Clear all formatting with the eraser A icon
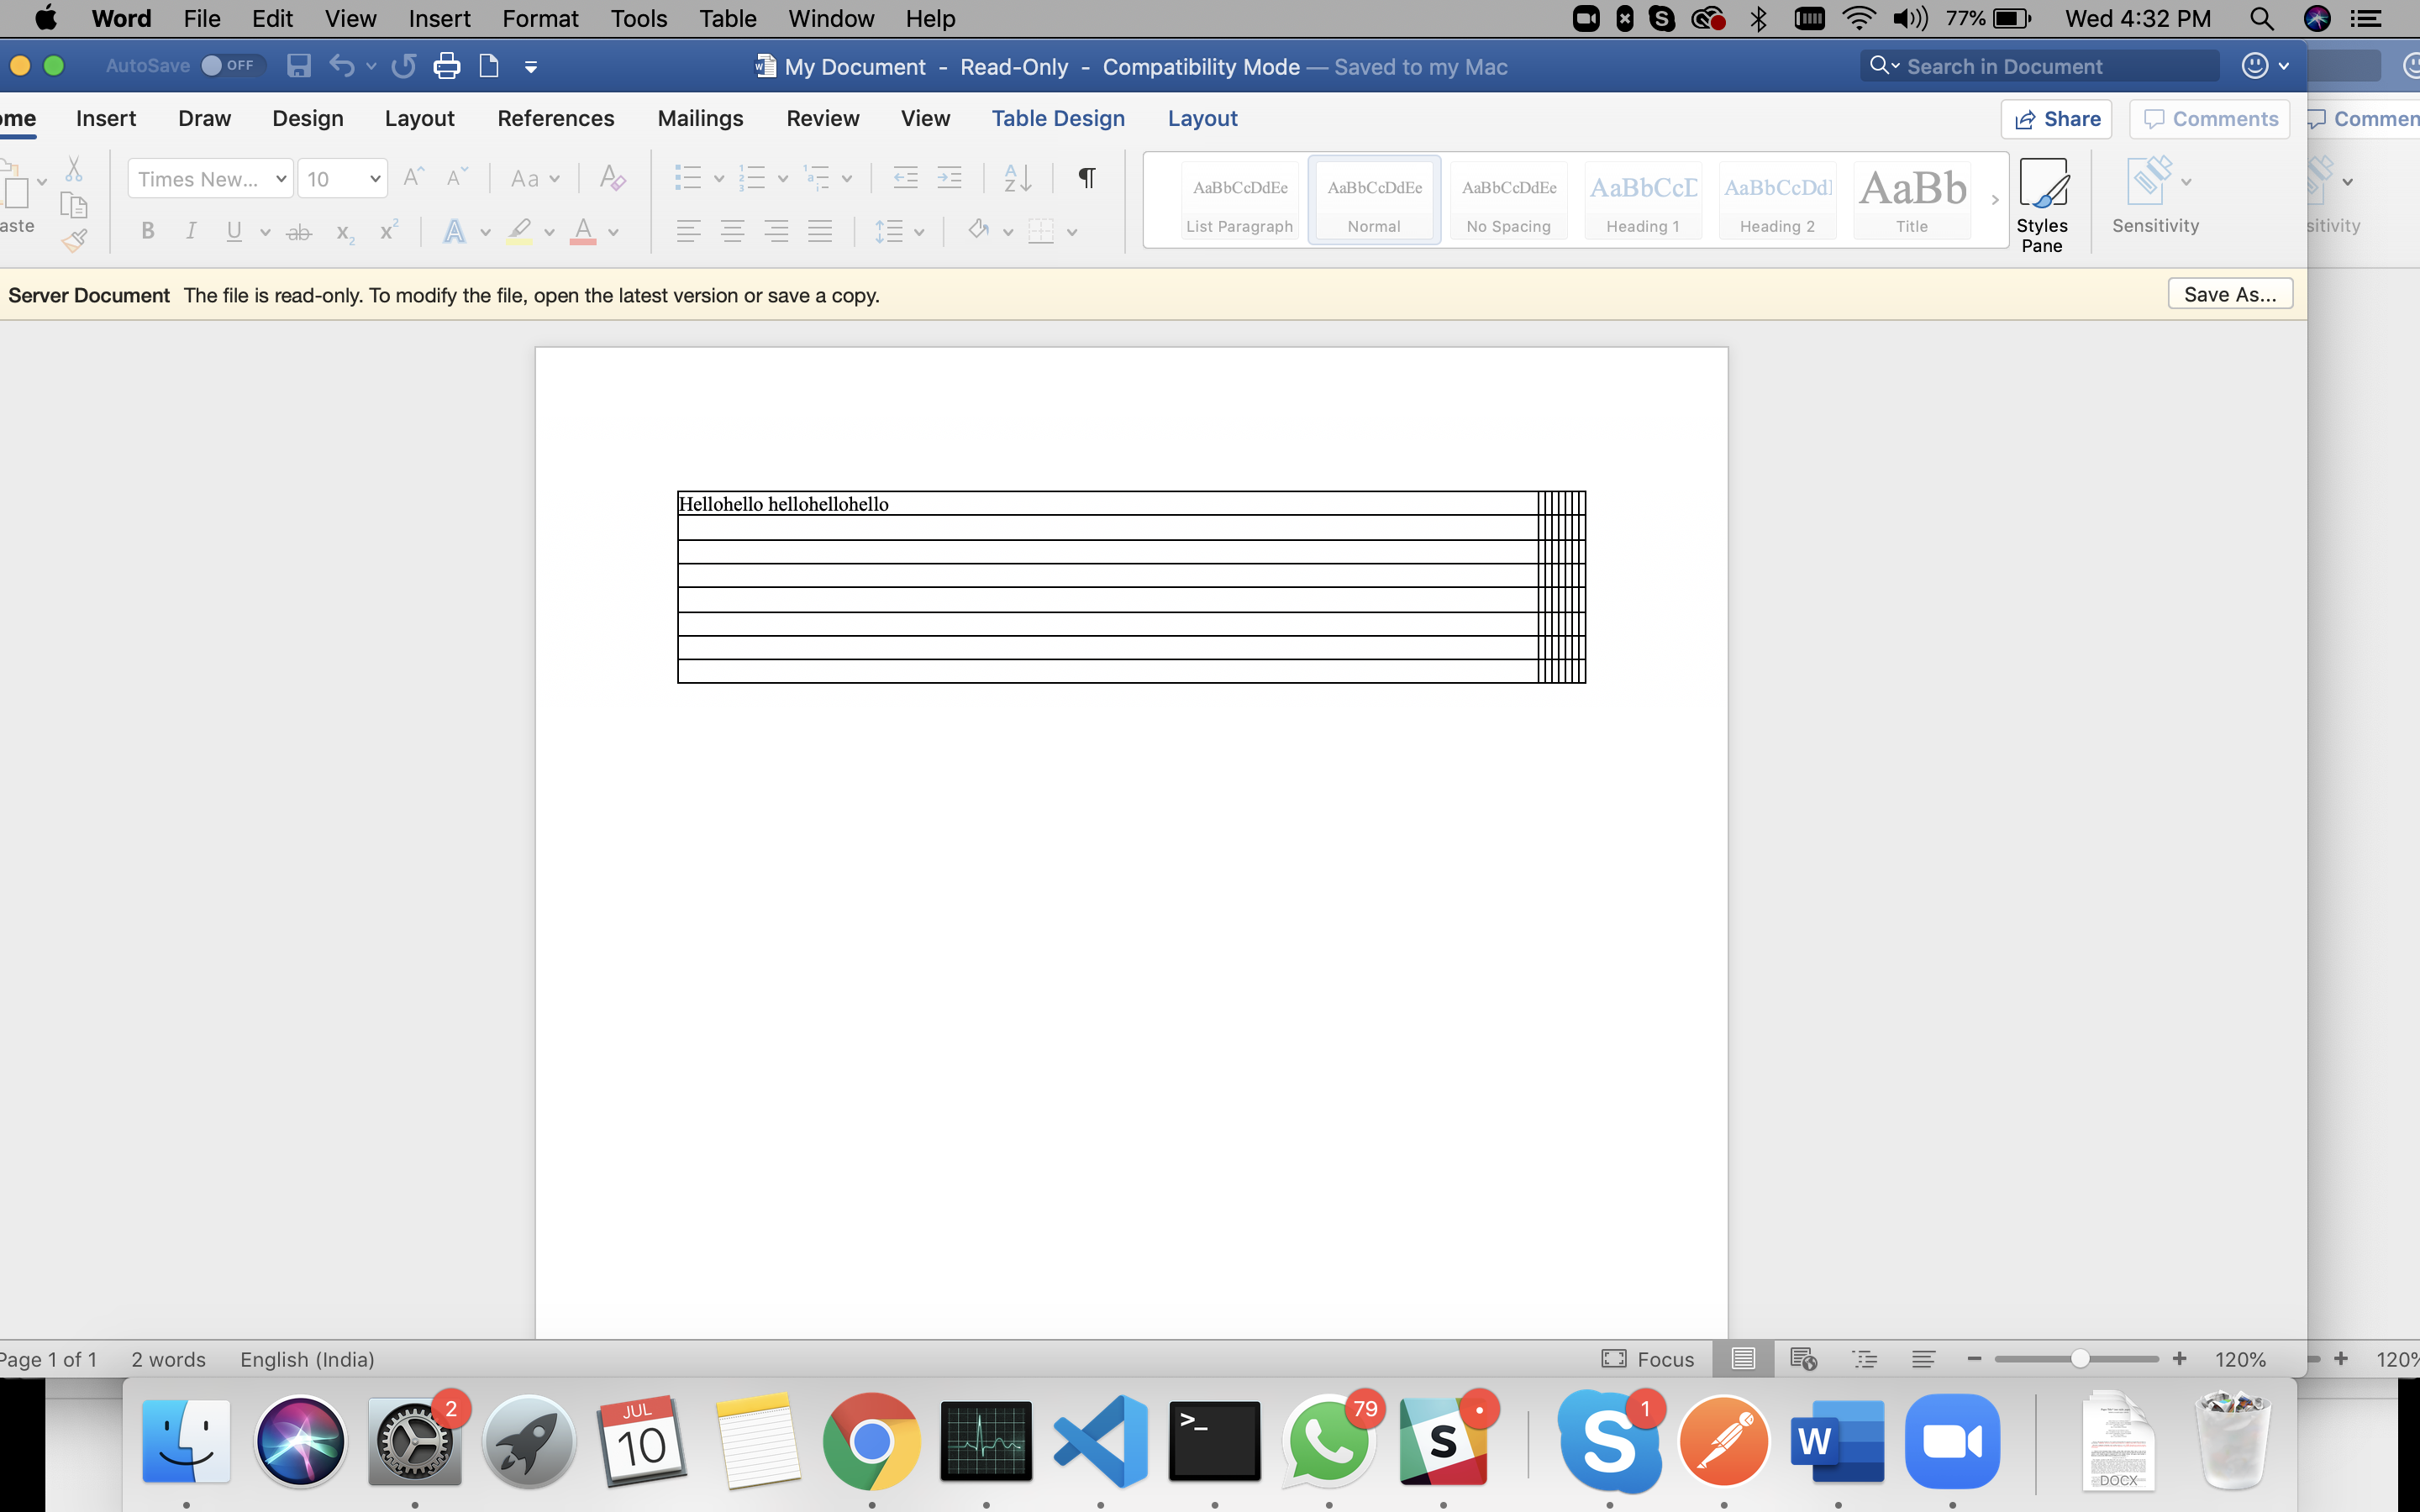Screen dimensions: 2420x1512 coord(612,178)
